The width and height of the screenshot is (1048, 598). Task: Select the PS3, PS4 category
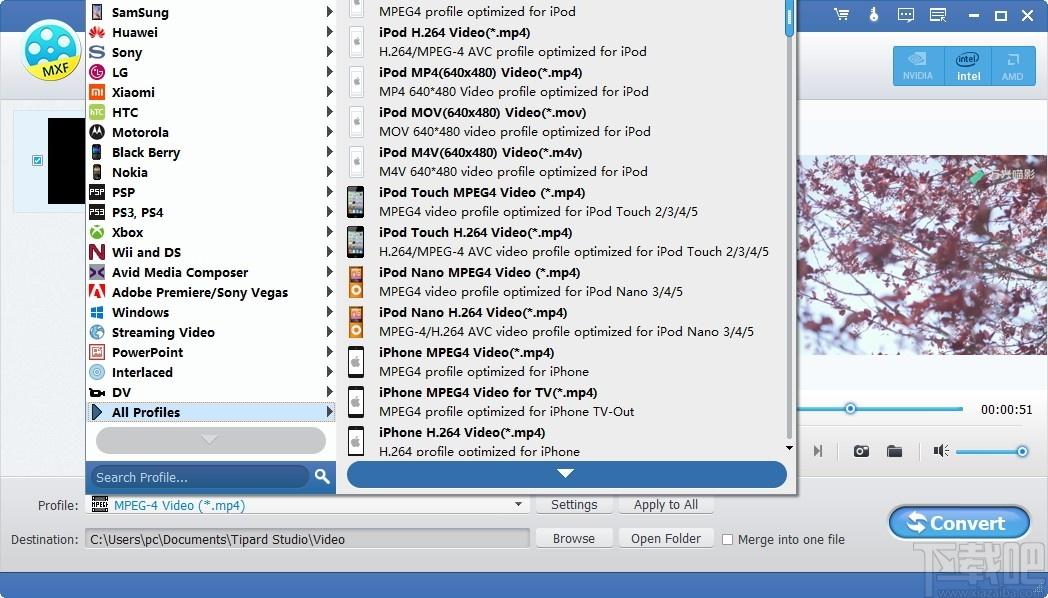pyautogui.click(x=211, y=212)
